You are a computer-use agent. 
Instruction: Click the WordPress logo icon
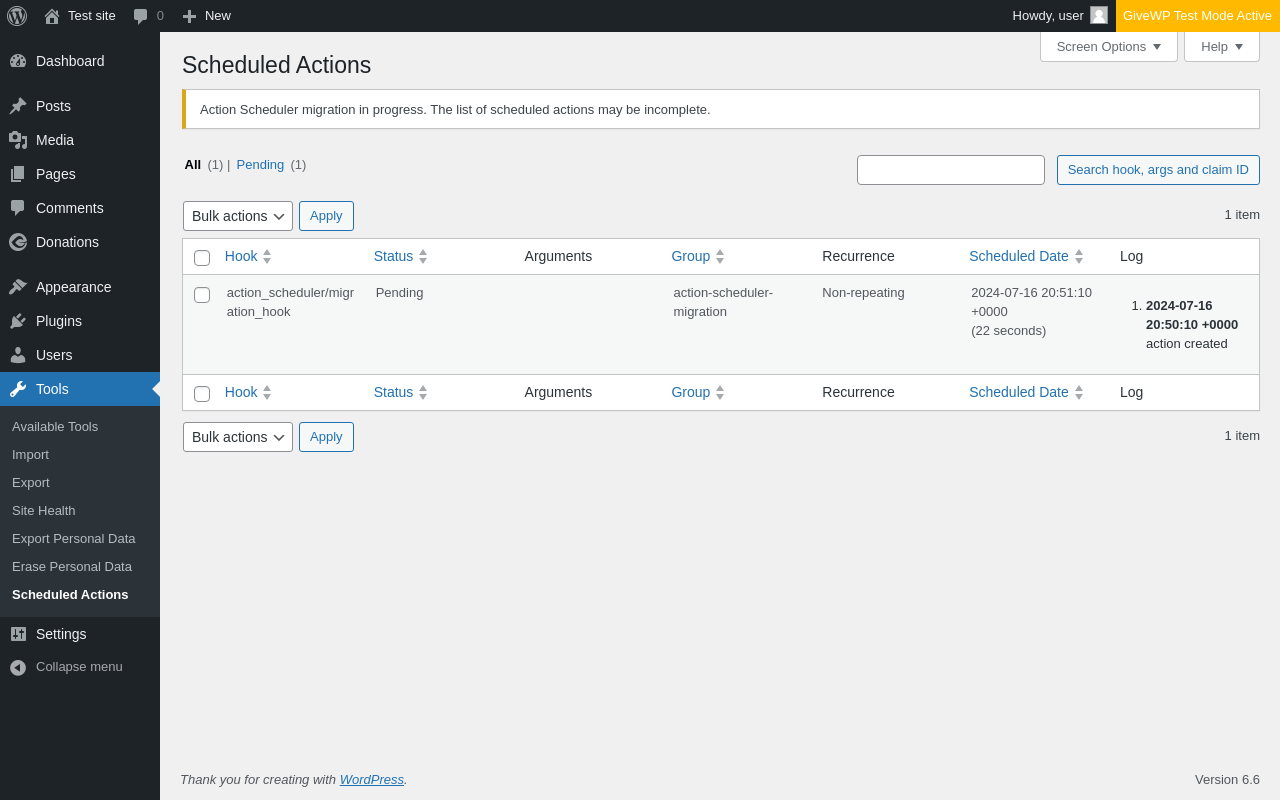click(17, 16)
